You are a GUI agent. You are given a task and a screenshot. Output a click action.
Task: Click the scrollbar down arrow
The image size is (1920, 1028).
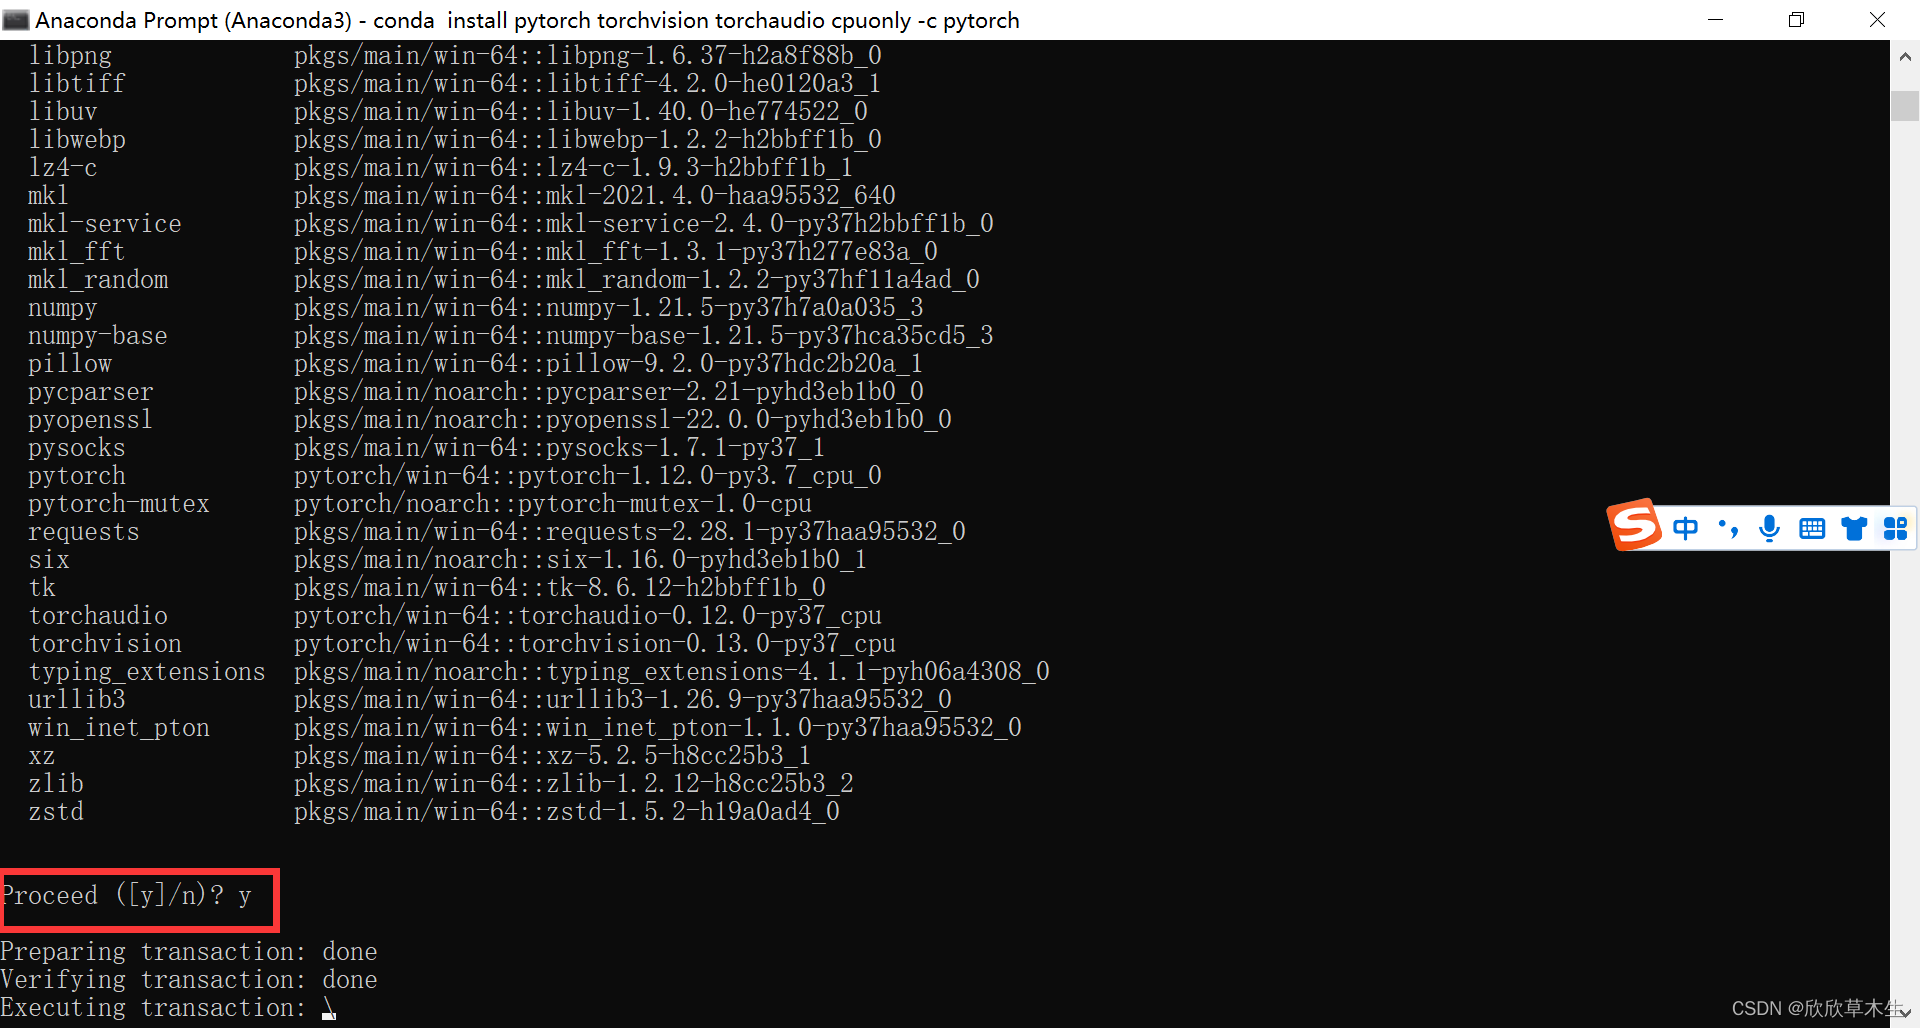[1905, 1013]
